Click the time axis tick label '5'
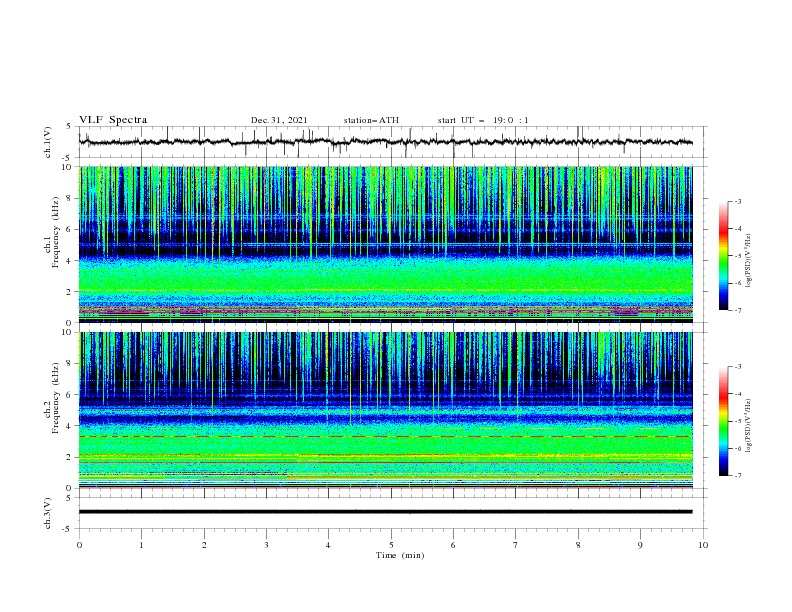Viewport: 792px width, 612px height. point(391,545)
